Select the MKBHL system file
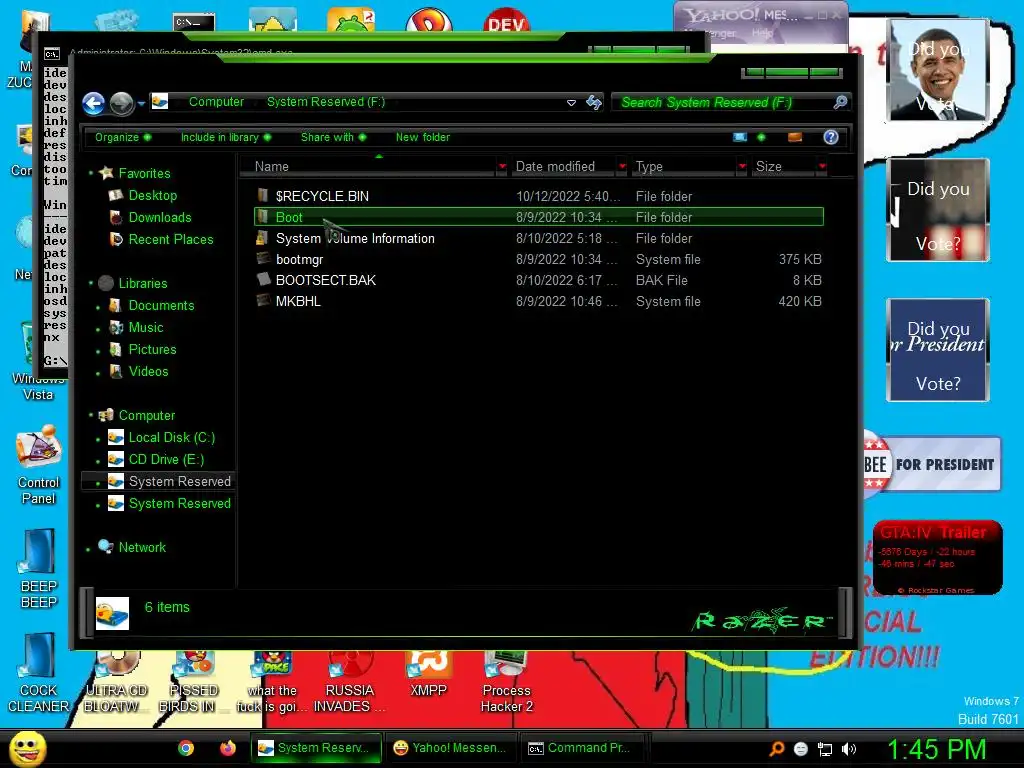 [x=539, y=301]
